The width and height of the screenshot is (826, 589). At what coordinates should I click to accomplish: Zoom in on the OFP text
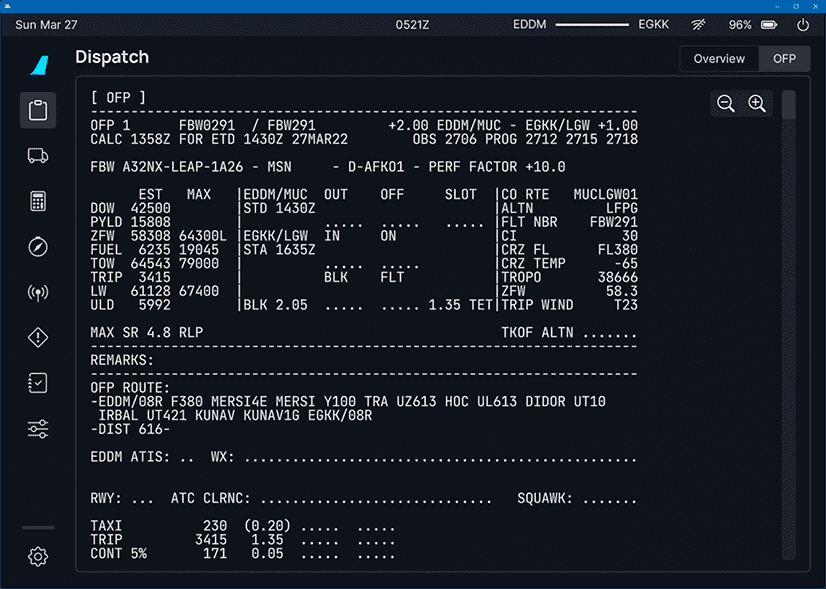point(757,103)
